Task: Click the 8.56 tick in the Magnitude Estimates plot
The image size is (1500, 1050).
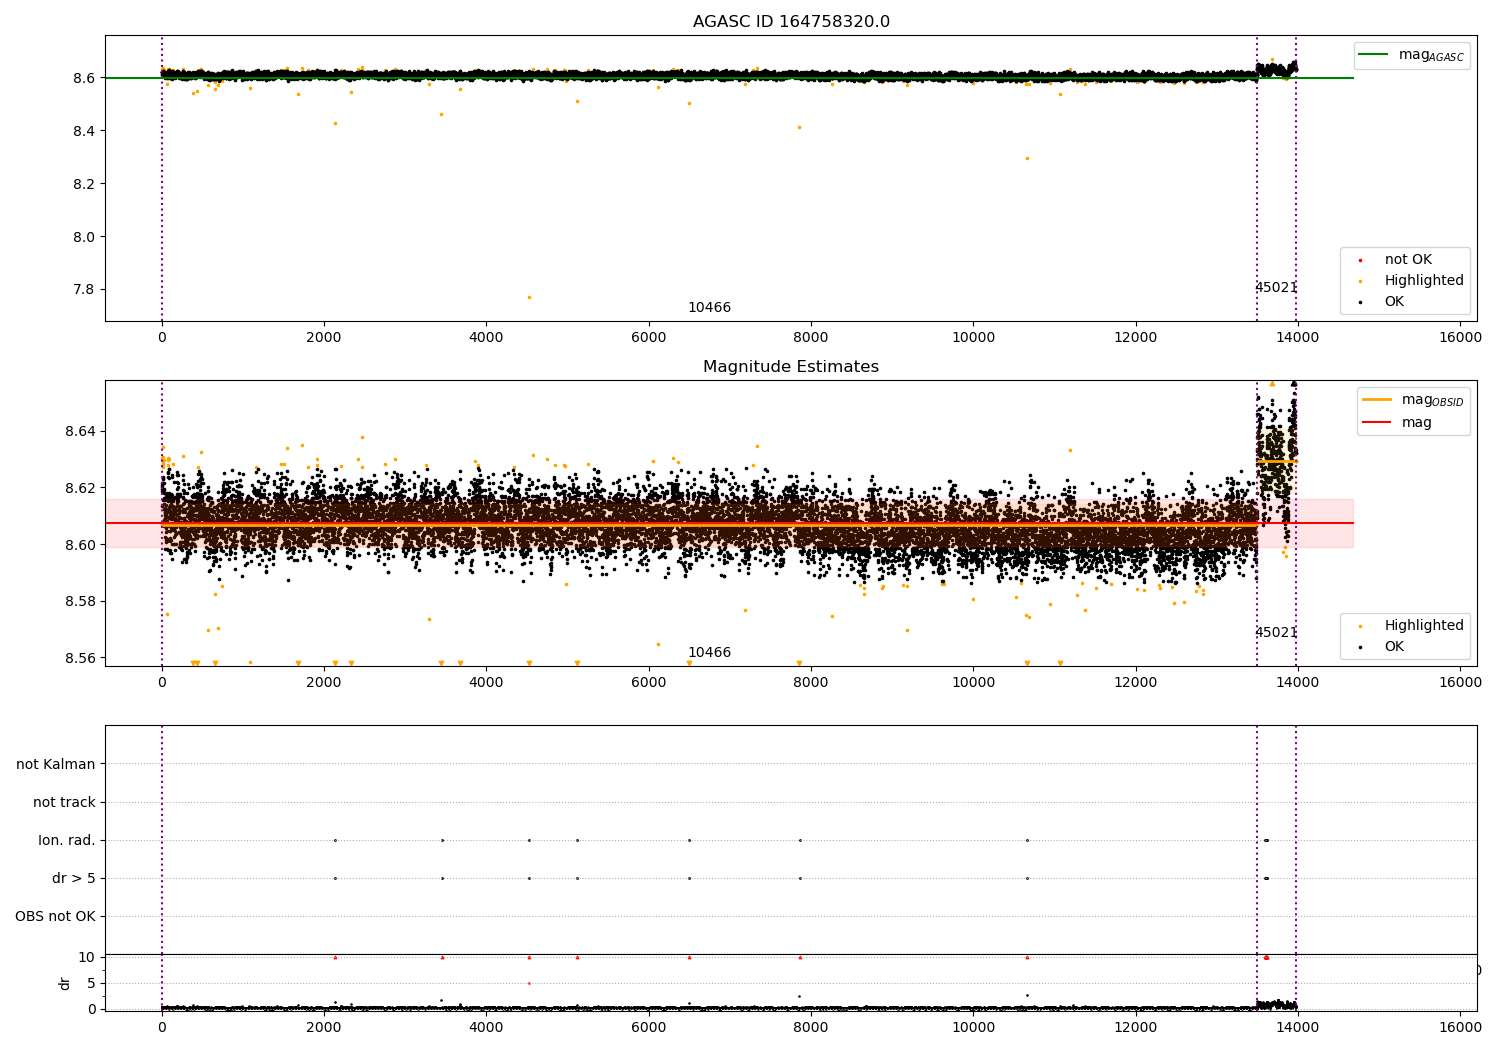Action: coord(78,658)
